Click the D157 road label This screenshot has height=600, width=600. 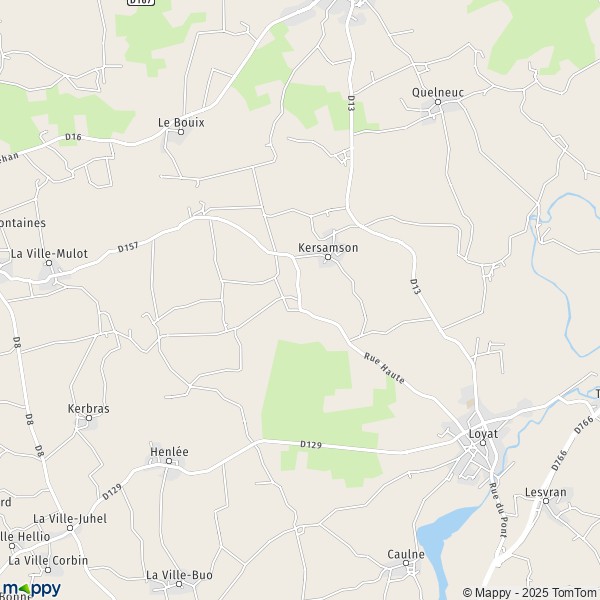(128, 247)
